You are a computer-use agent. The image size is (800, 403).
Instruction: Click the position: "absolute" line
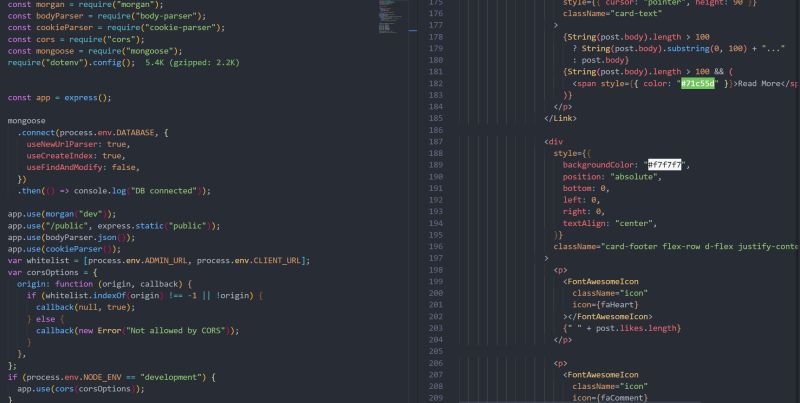(x=612, y=177)
